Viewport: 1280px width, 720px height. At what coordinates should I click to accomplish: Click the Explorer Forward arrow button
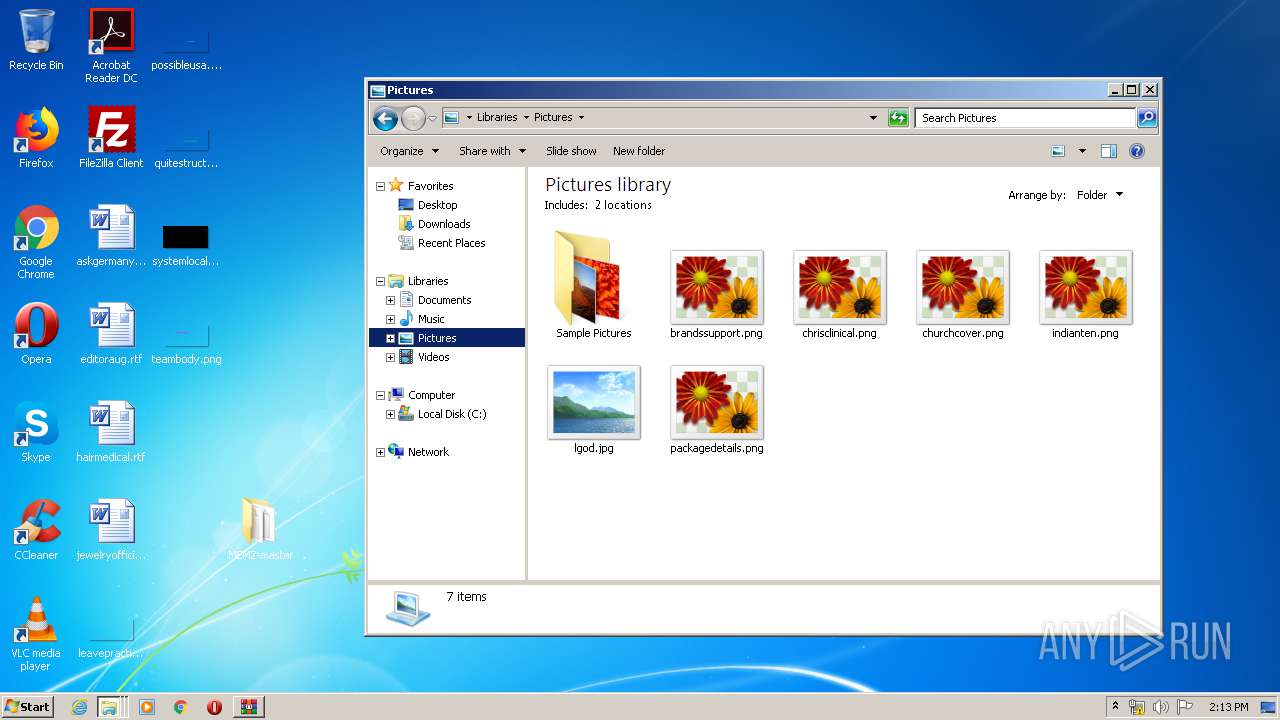tap(413, 118)
